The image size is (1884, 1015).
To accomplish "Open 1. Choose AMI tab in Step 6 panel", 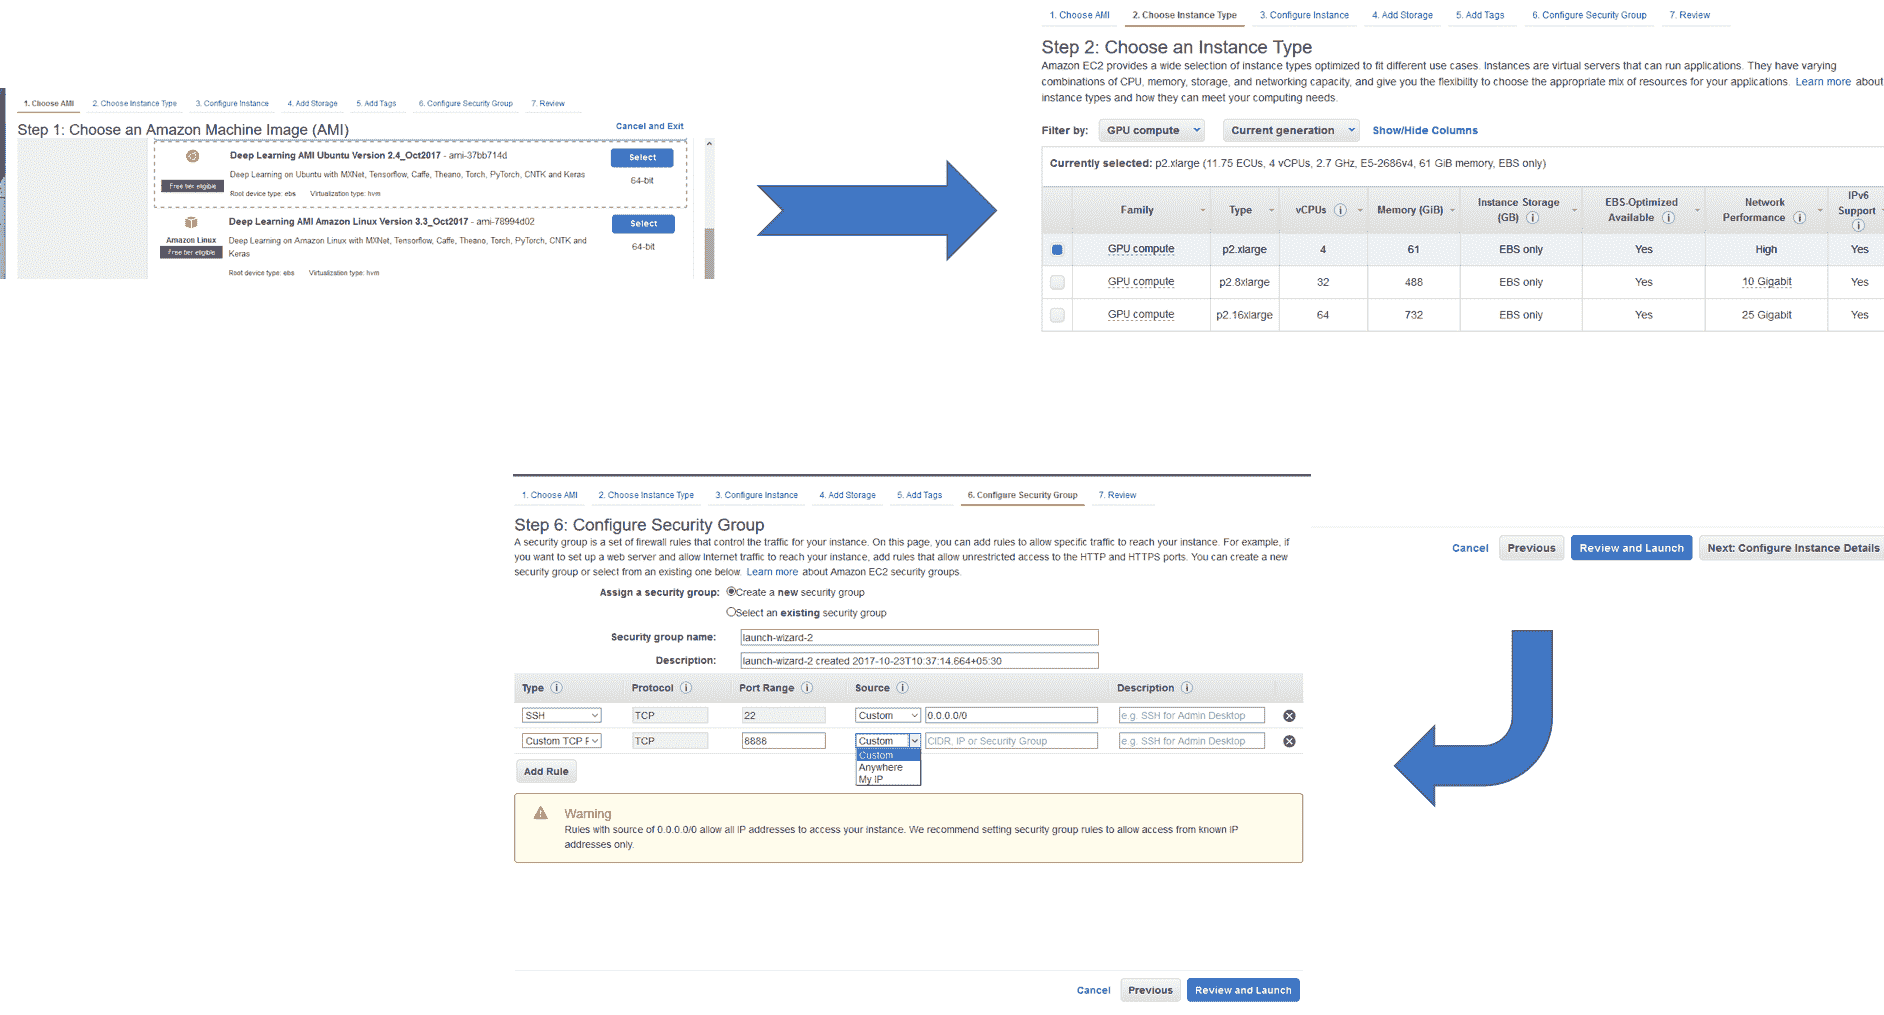I will (549, 495).
